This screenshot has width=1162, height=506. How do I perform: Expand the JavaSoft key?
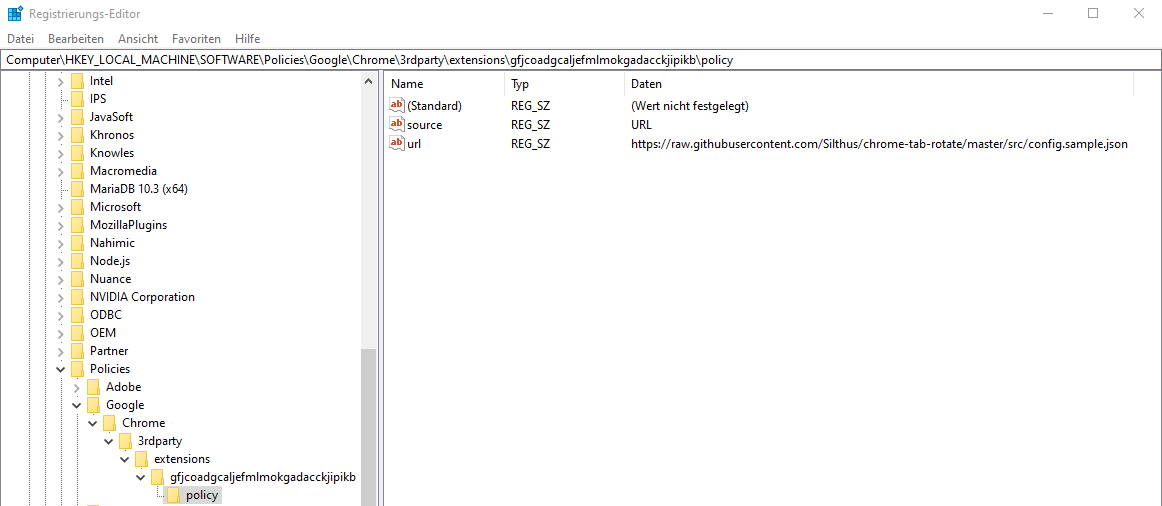click(61, 117)
